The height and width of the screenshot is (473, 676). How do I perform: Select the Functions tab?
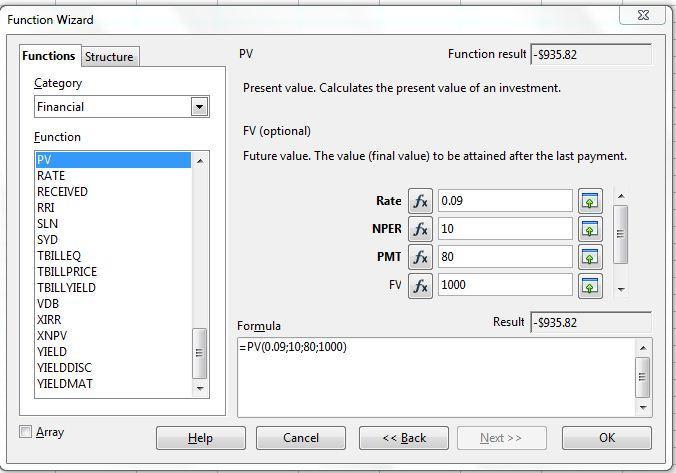[x=49, y=56]
